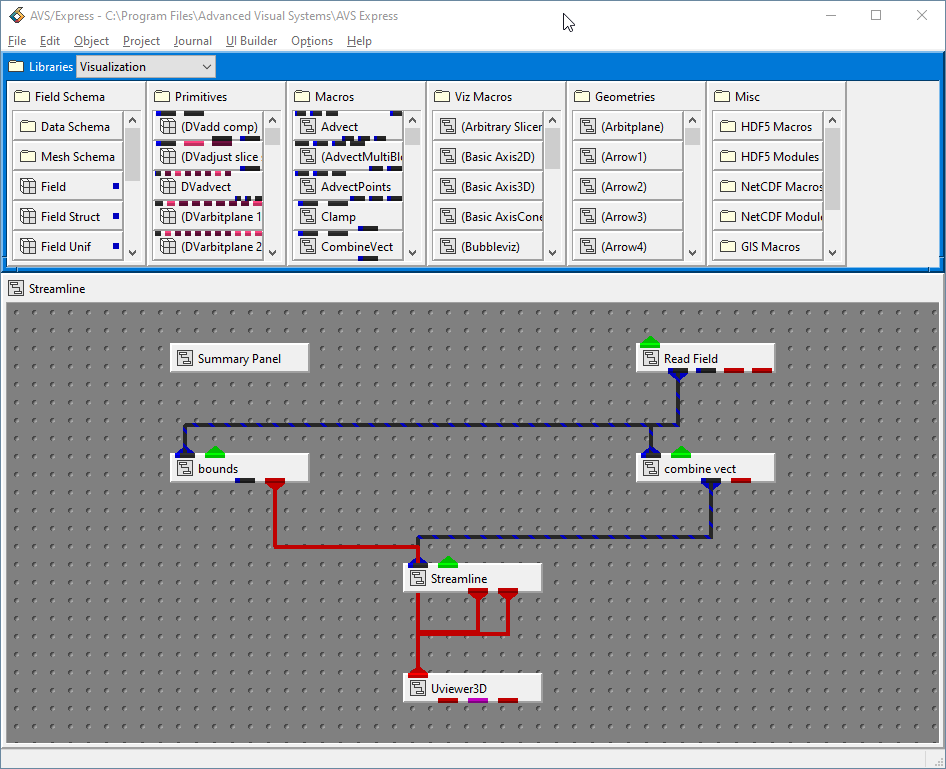Select the Field Struct object icon
Screen dimensions: 946x769
click(28, 216)
